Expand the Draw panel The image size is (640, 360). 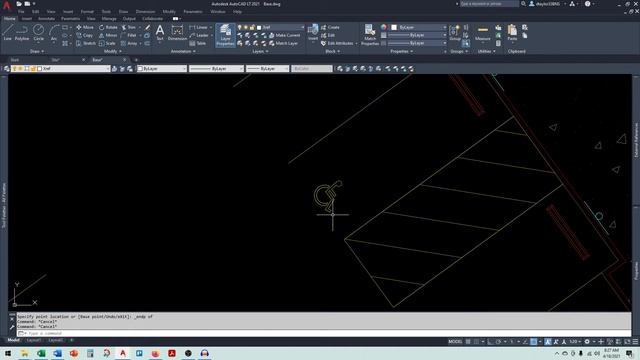(x=37, y=51)
